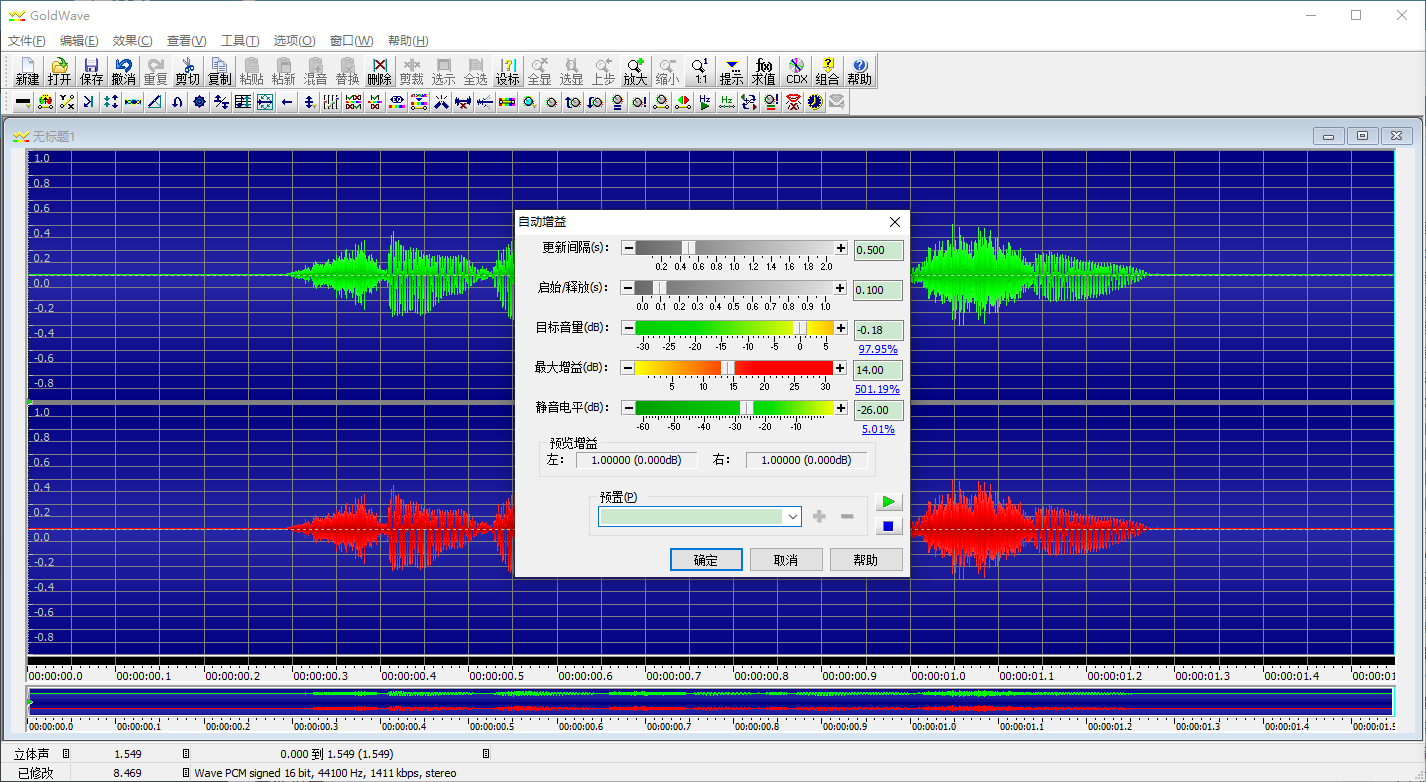Image resolution: width=1426 pixels, height=782 pixels.
Task: Zoom in with the 放大 icon
Action: (x=635, y=71)
